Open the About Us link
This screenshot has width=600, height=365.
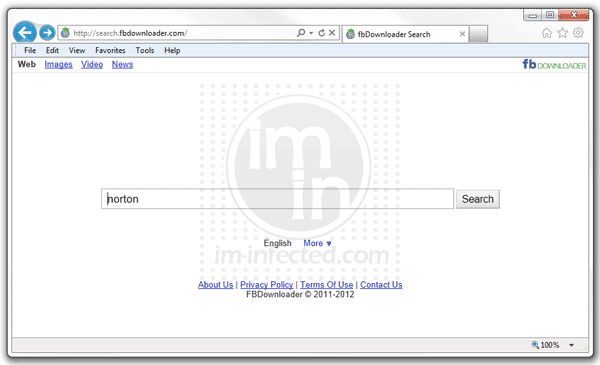215,285
